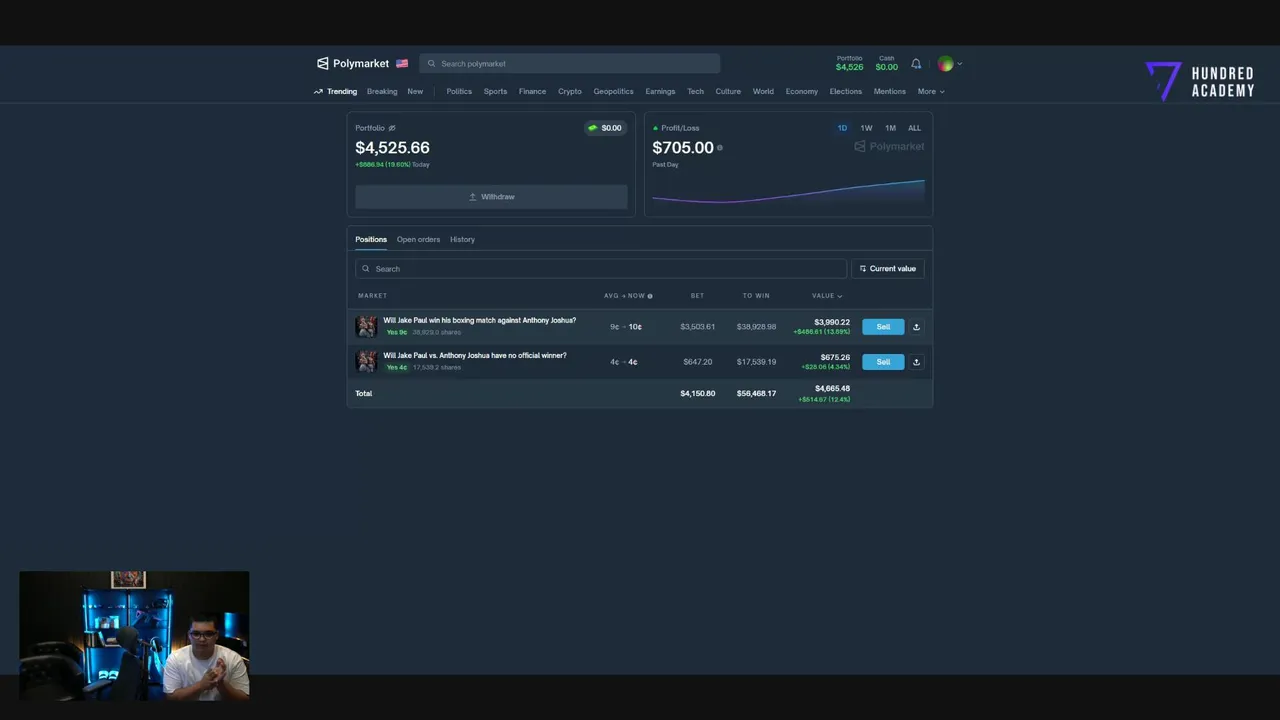Go to World markets
The width and height of the screenshot is (1280, 720).
(x=763, y=91)
